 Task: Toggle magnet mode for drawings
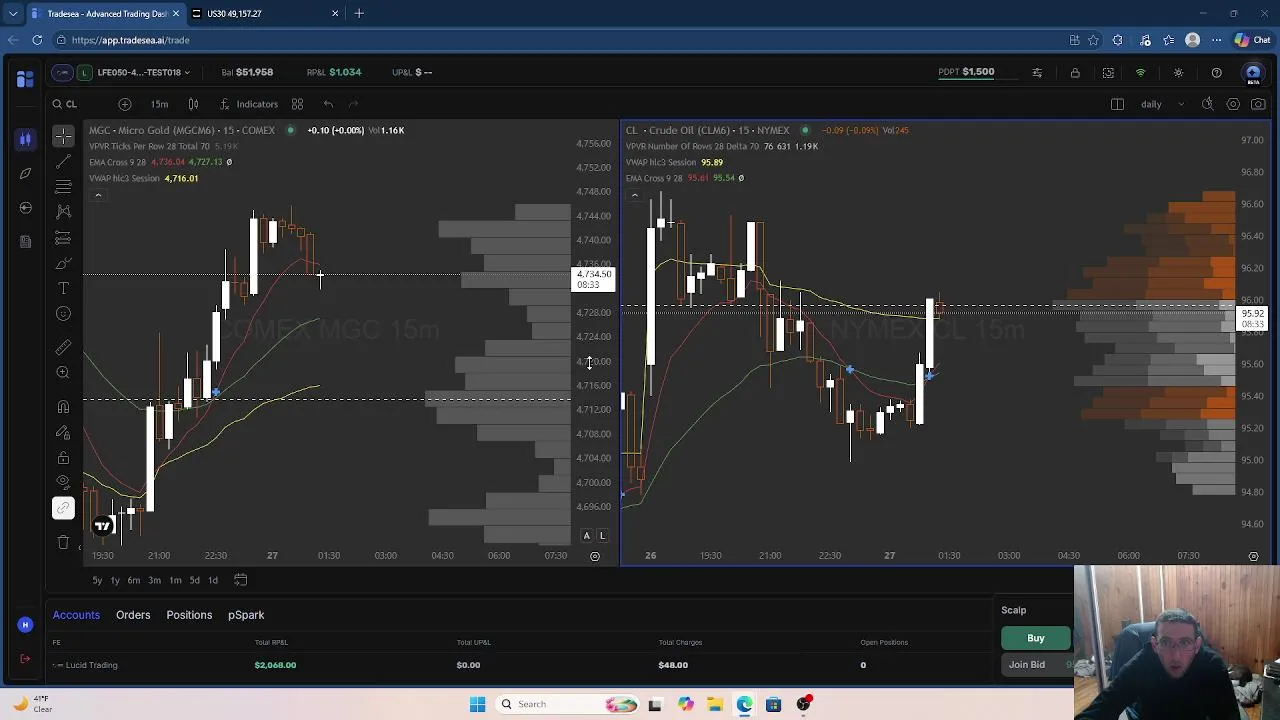point(63,407)
